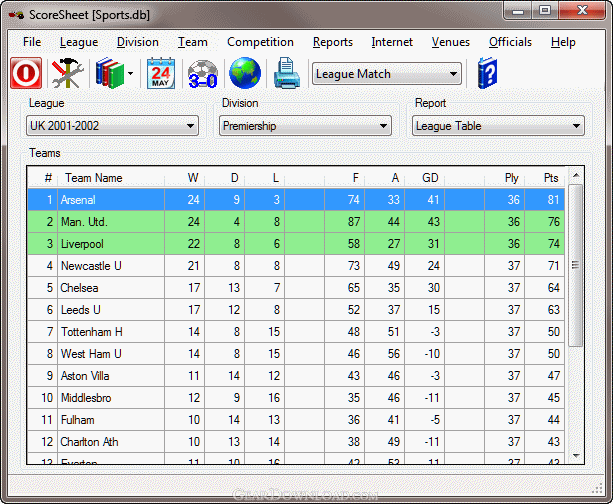This screenshot has height=504, width=613.
Task: Open the blue help book icon
Action: 487,73
